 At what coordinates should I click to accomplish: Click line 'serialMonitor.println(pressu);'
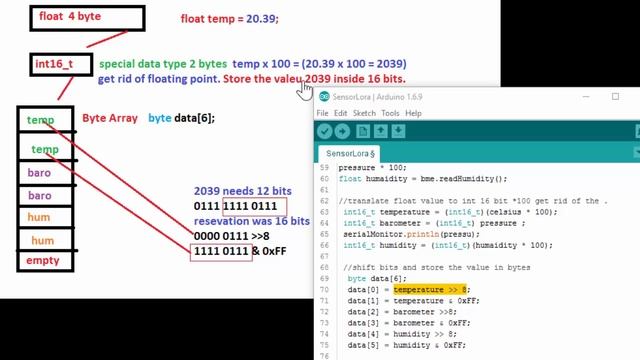point(411,234)
